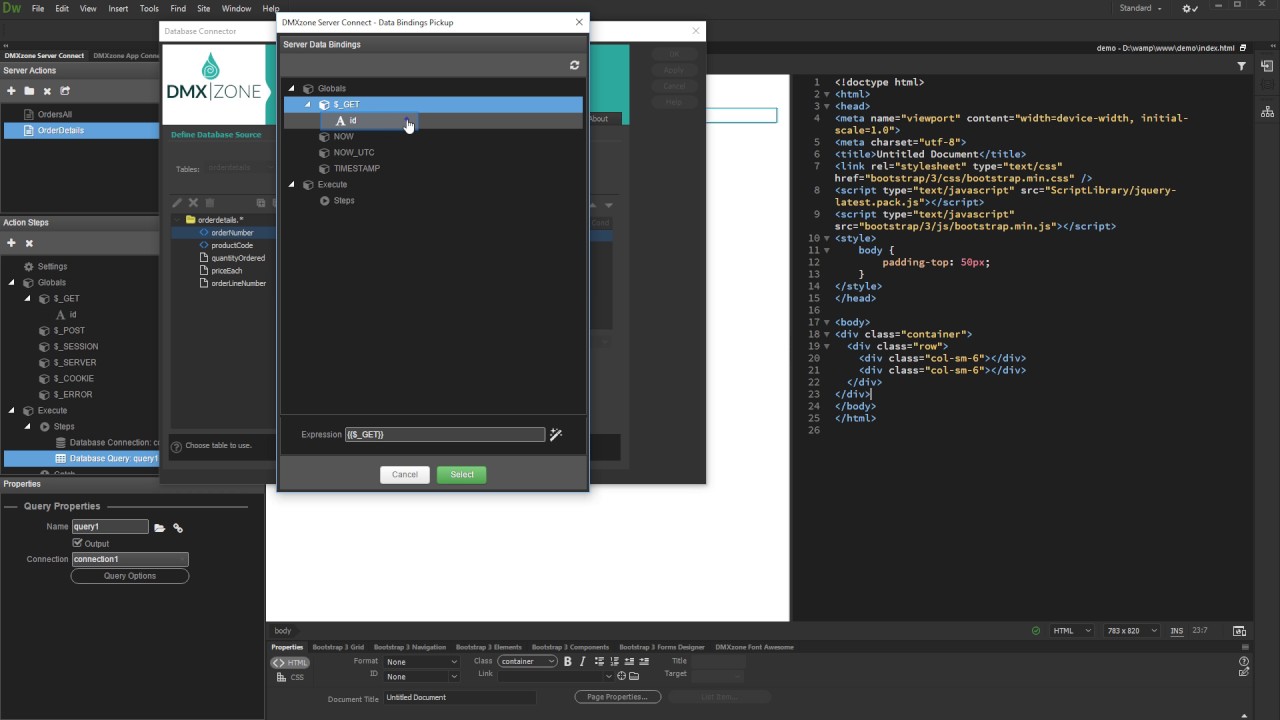The height and width of the screenshot is (720, 1280).
Task: Open the Edit menu
Action: 62,8
